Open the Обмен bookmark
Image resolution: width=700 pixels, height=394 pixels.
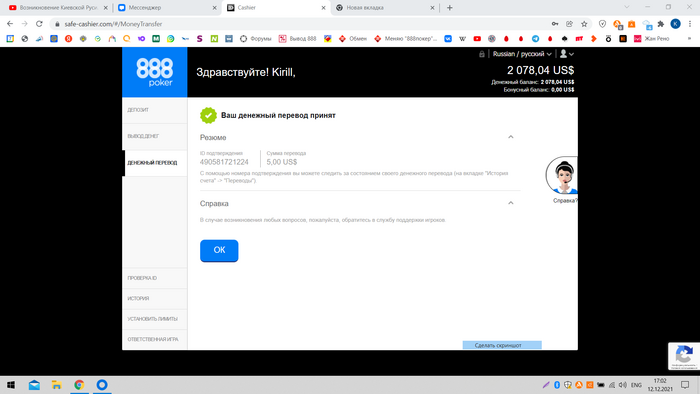pos(353,39)
